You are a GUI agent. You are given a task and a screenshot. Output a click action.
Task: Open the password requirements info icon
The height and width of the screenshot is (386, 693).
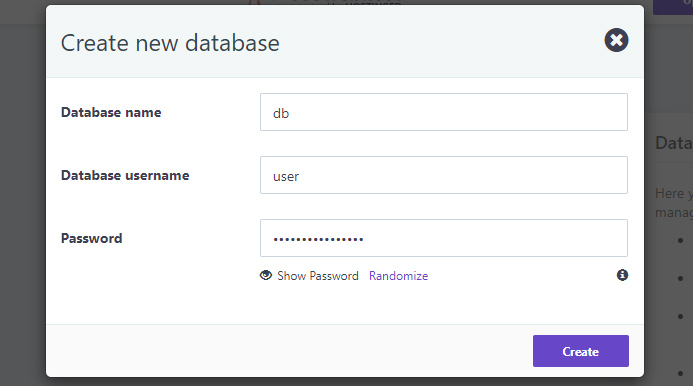point(622,275)
